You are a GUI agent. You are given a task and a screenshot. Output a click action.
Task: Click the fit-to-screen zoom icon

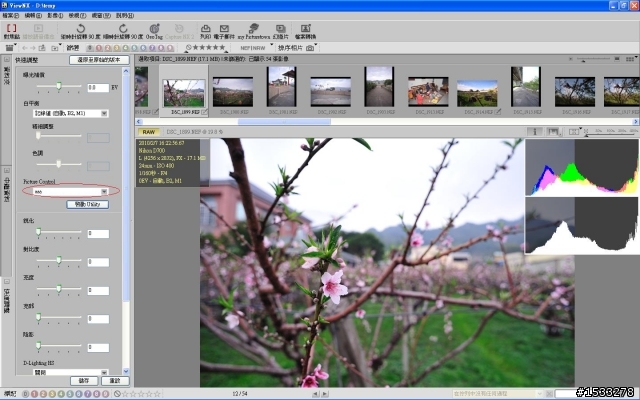(x=573, y=131)
